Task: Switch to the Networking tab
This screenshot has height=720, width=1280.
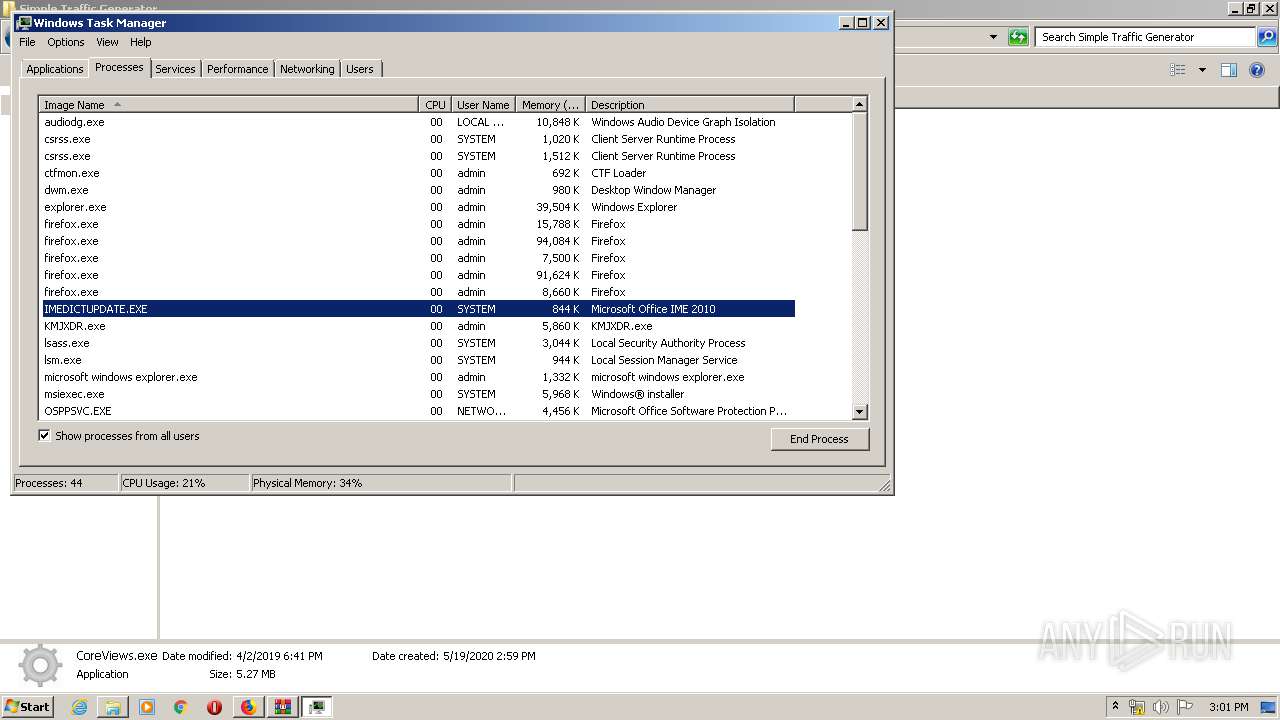Action: click(307, 69)
